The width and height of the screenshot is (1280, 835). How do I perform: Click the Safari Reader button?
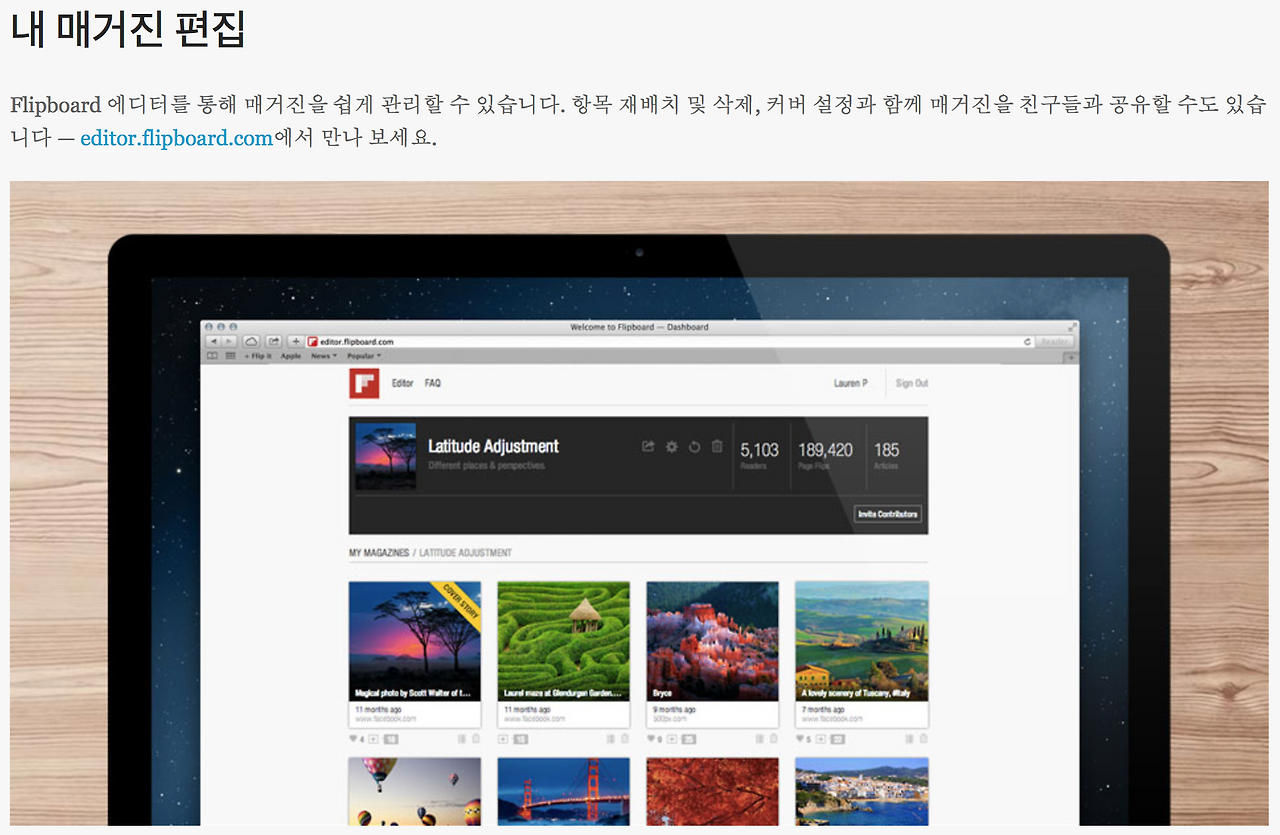pos(1056,342)
